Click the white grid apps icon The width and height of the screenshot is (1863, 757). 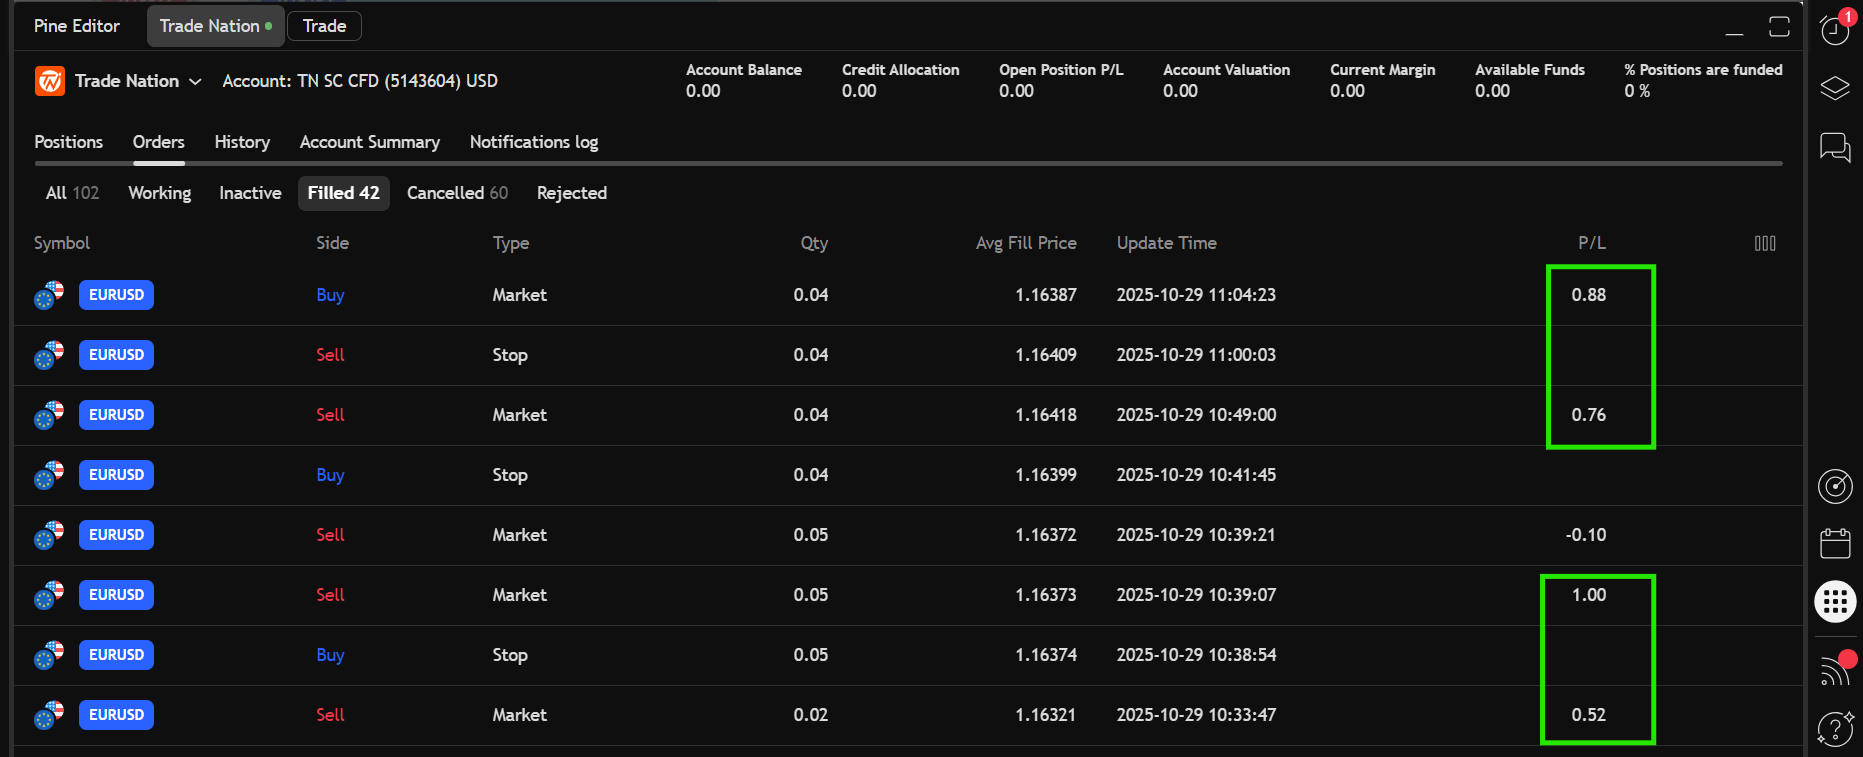pyautogui.click(x=1835, y=602)
